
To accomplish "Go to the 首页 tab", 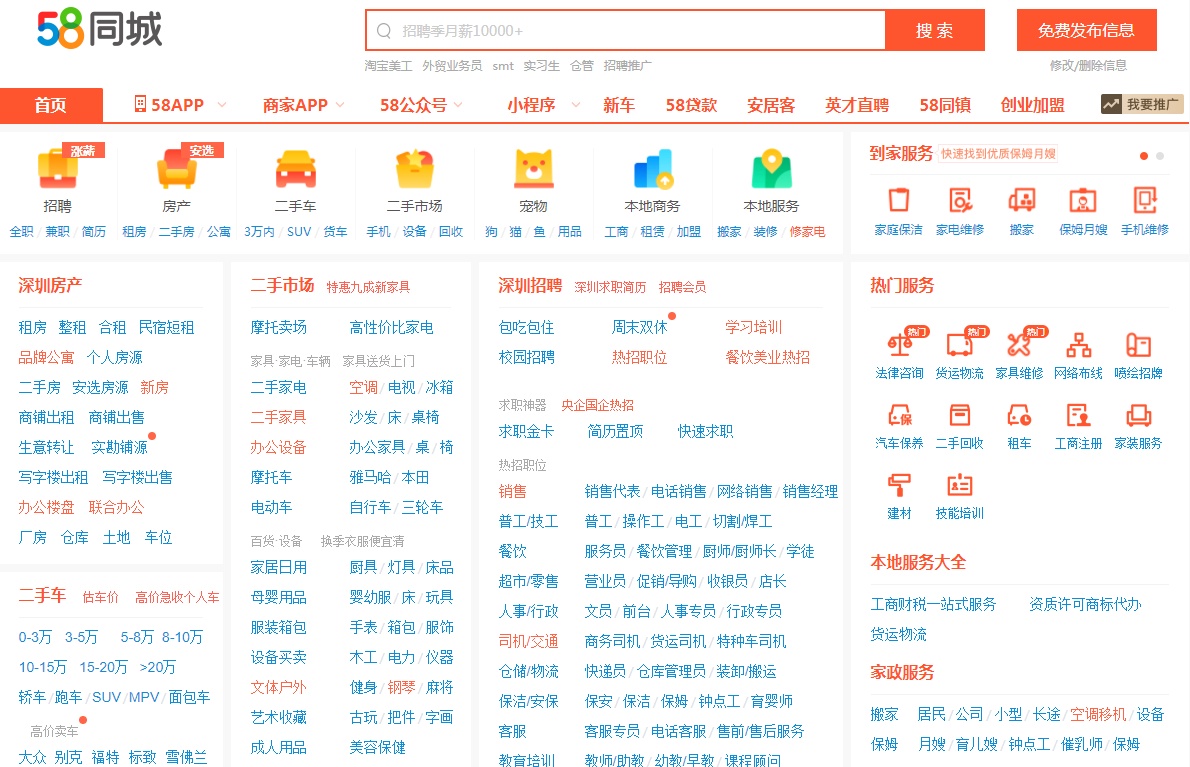I will click(51, 105).
